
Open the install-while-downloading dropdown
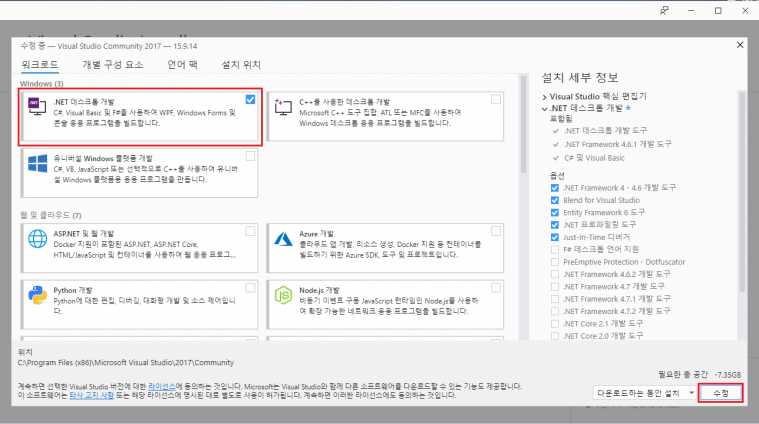click(645, 393)
